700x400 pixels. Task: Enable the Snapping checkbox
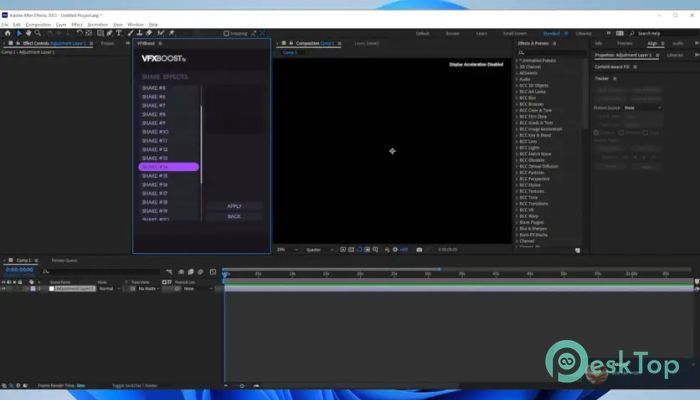226,33
